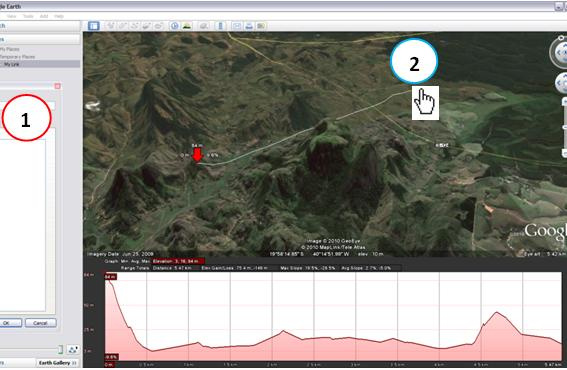
Task: Toggle the sunlight toolbar icon
Action: pos(187,26)
